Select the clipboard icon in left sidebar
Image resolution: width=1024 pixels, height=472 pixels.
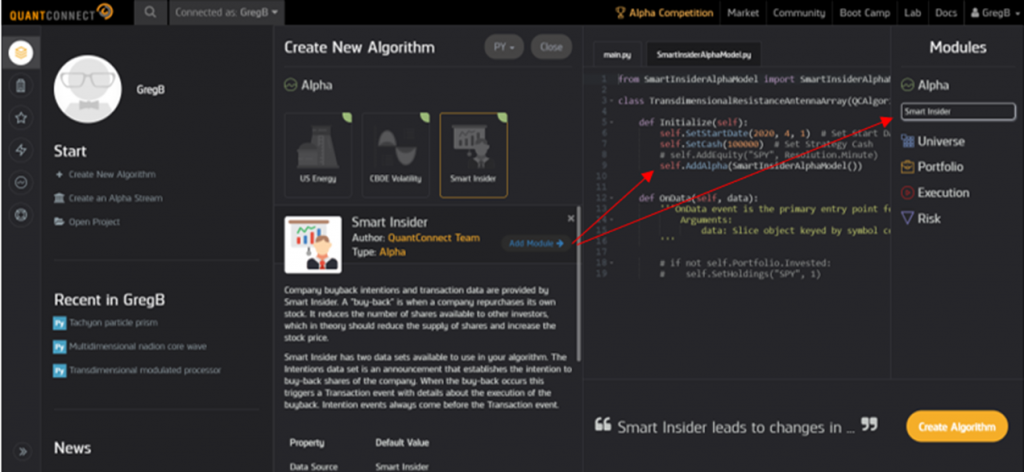(x=21, y=86)
